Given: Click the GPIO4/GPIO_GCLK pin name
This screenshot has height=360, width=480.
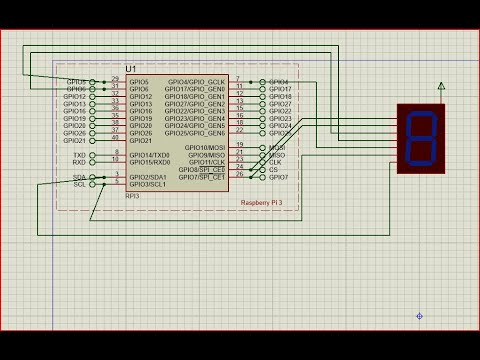Looking at the screenshot, I should click(x=196, y=82).
